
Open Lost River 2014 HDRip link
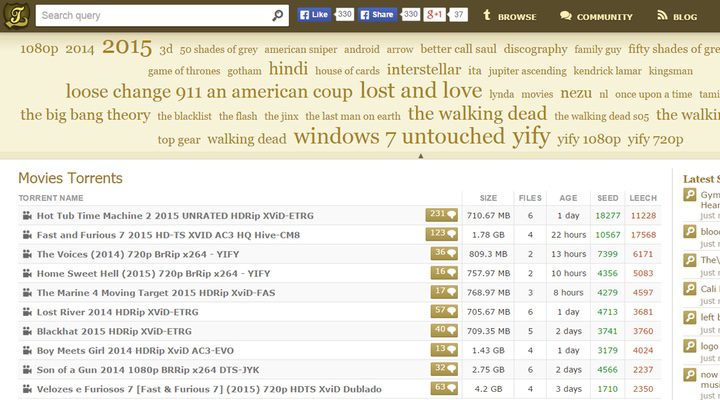coord(118,312)
